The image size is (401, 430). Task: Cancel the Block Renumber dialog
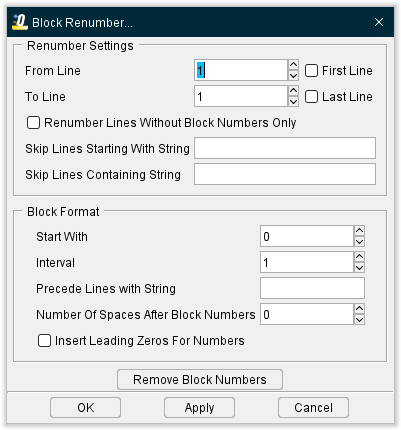point(313,407)
